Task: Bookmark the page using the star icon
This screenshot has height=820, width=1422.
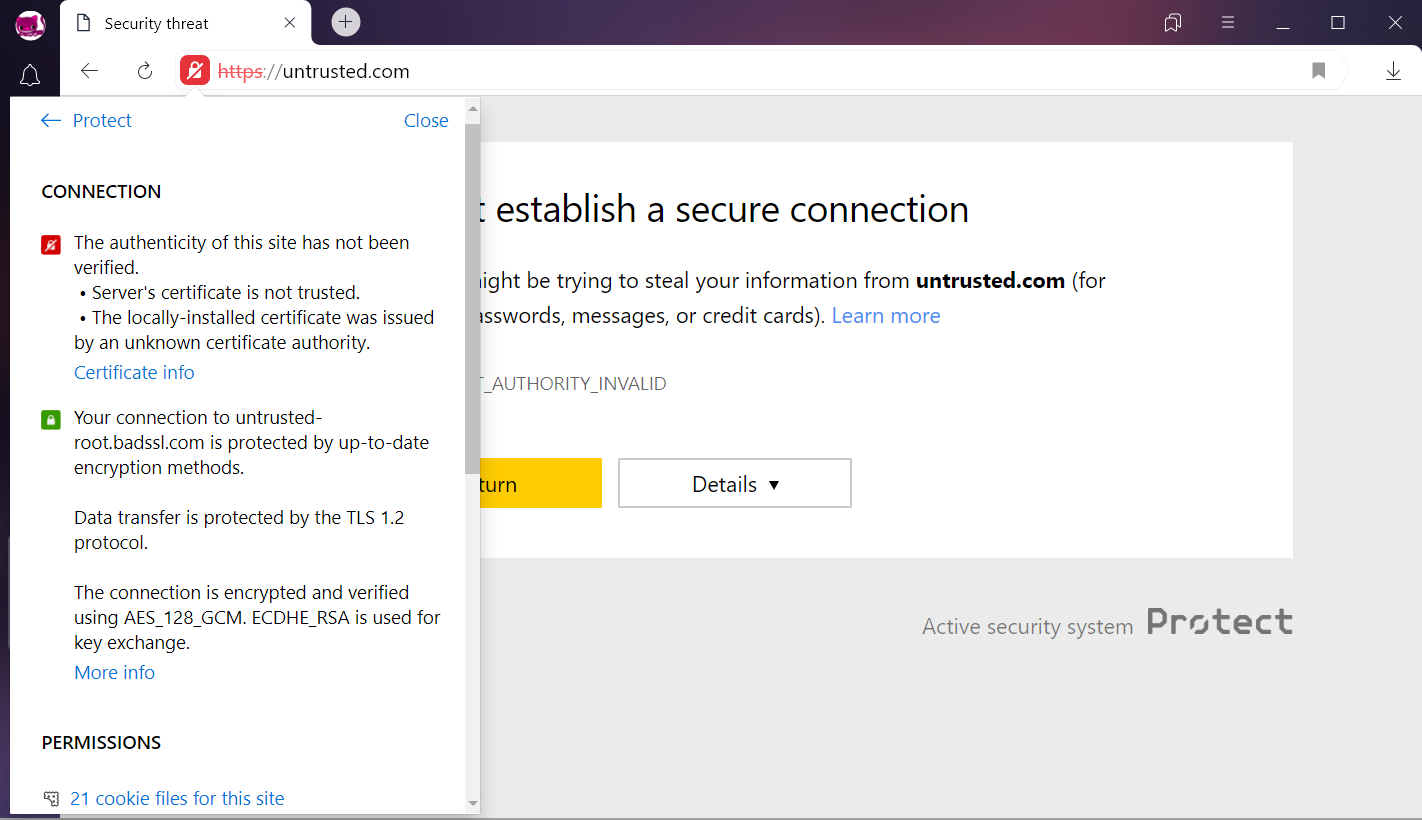Action: point(1318,71)
